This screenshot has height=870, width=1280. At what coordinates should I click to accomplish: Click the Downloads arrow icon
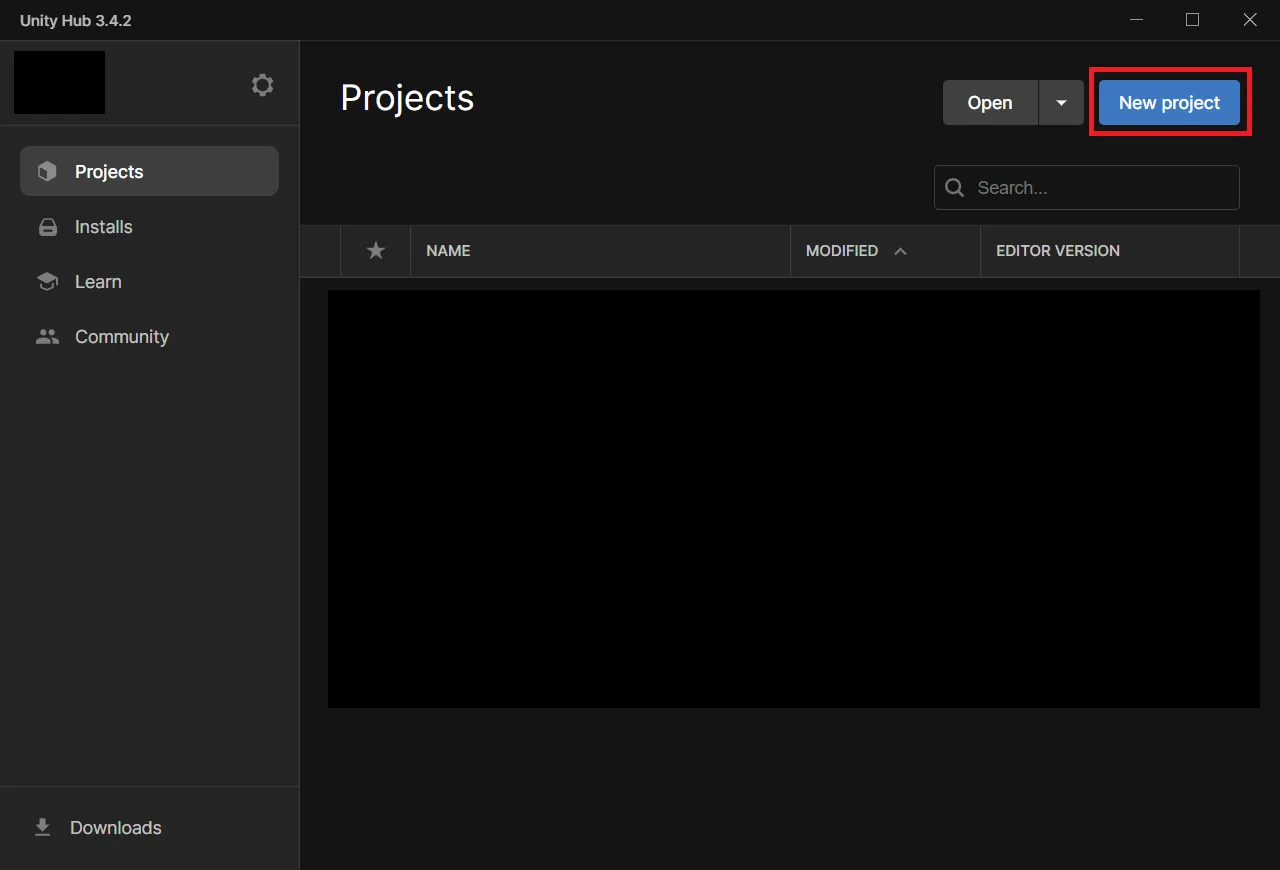[42, 827]
